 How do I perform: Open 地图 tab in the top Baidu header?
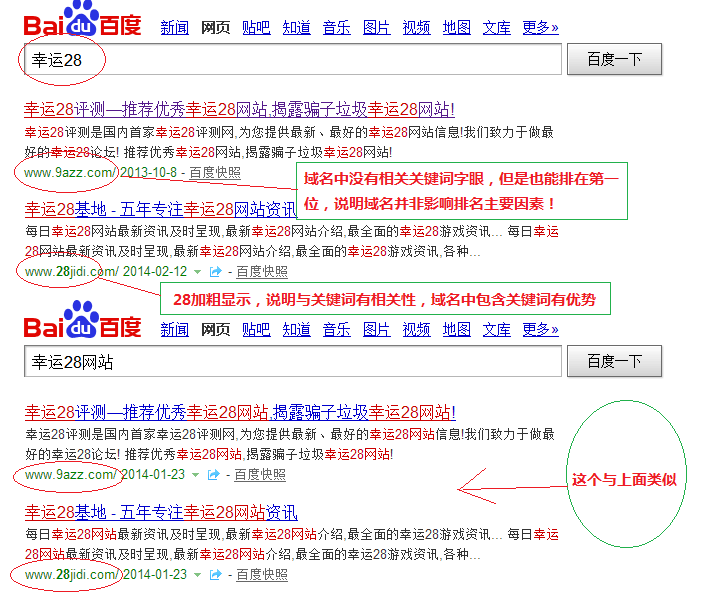click(x=457, y=28)
